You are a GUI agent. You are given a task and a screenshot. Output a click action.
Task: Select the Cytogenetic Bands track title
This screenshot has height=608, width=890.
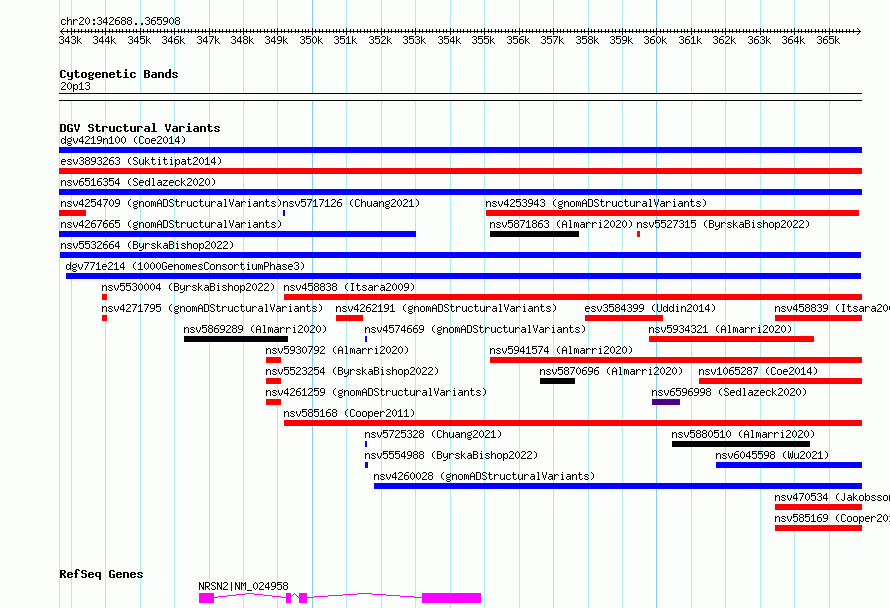[x=119, y=74]
